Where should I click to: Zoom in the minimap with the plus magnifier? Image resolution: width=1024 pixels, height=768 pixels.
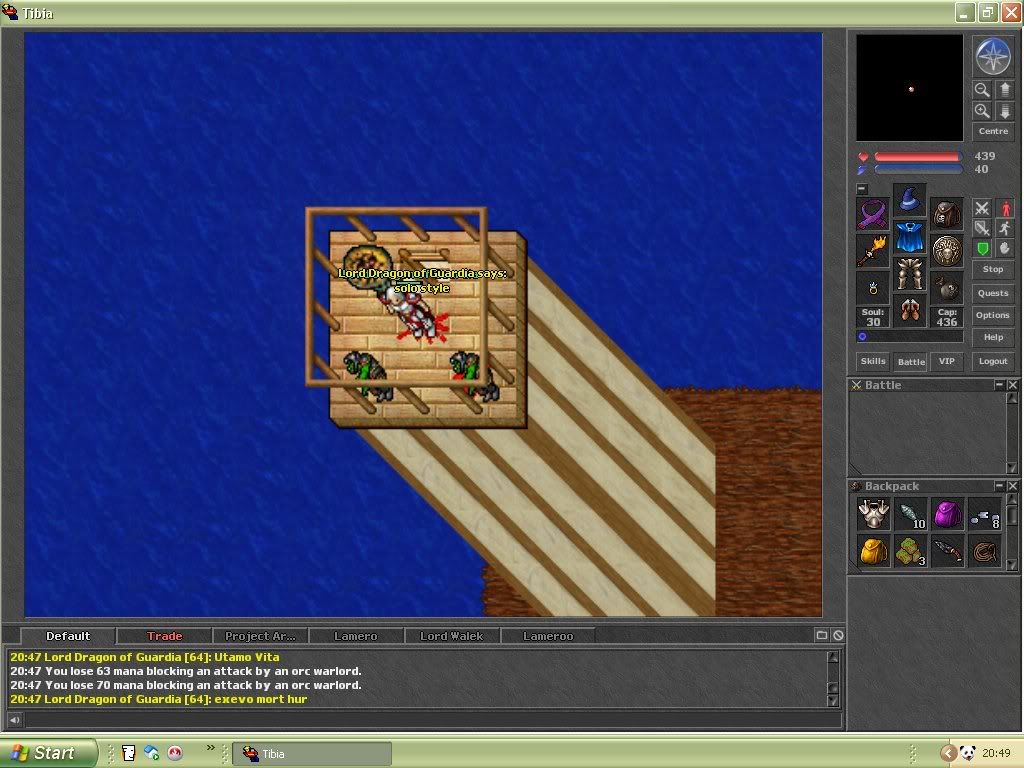point(982,111)
